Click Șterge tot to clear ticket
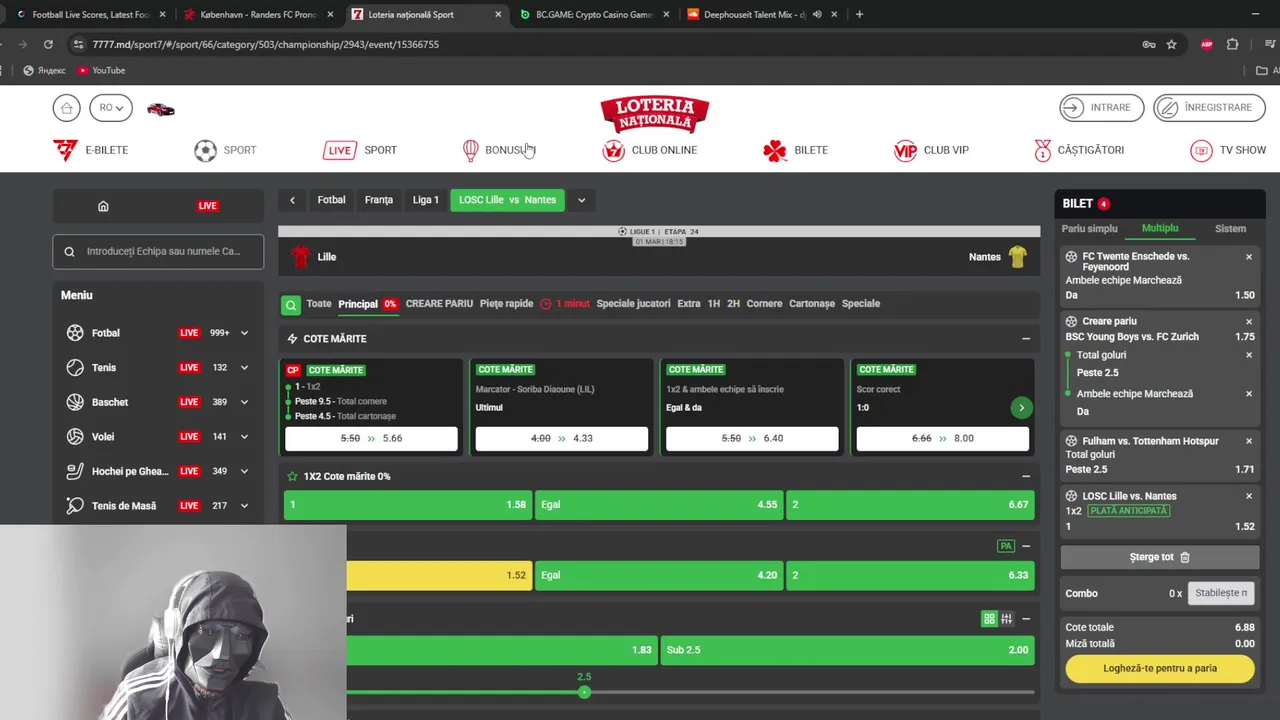 point(1160,557)
